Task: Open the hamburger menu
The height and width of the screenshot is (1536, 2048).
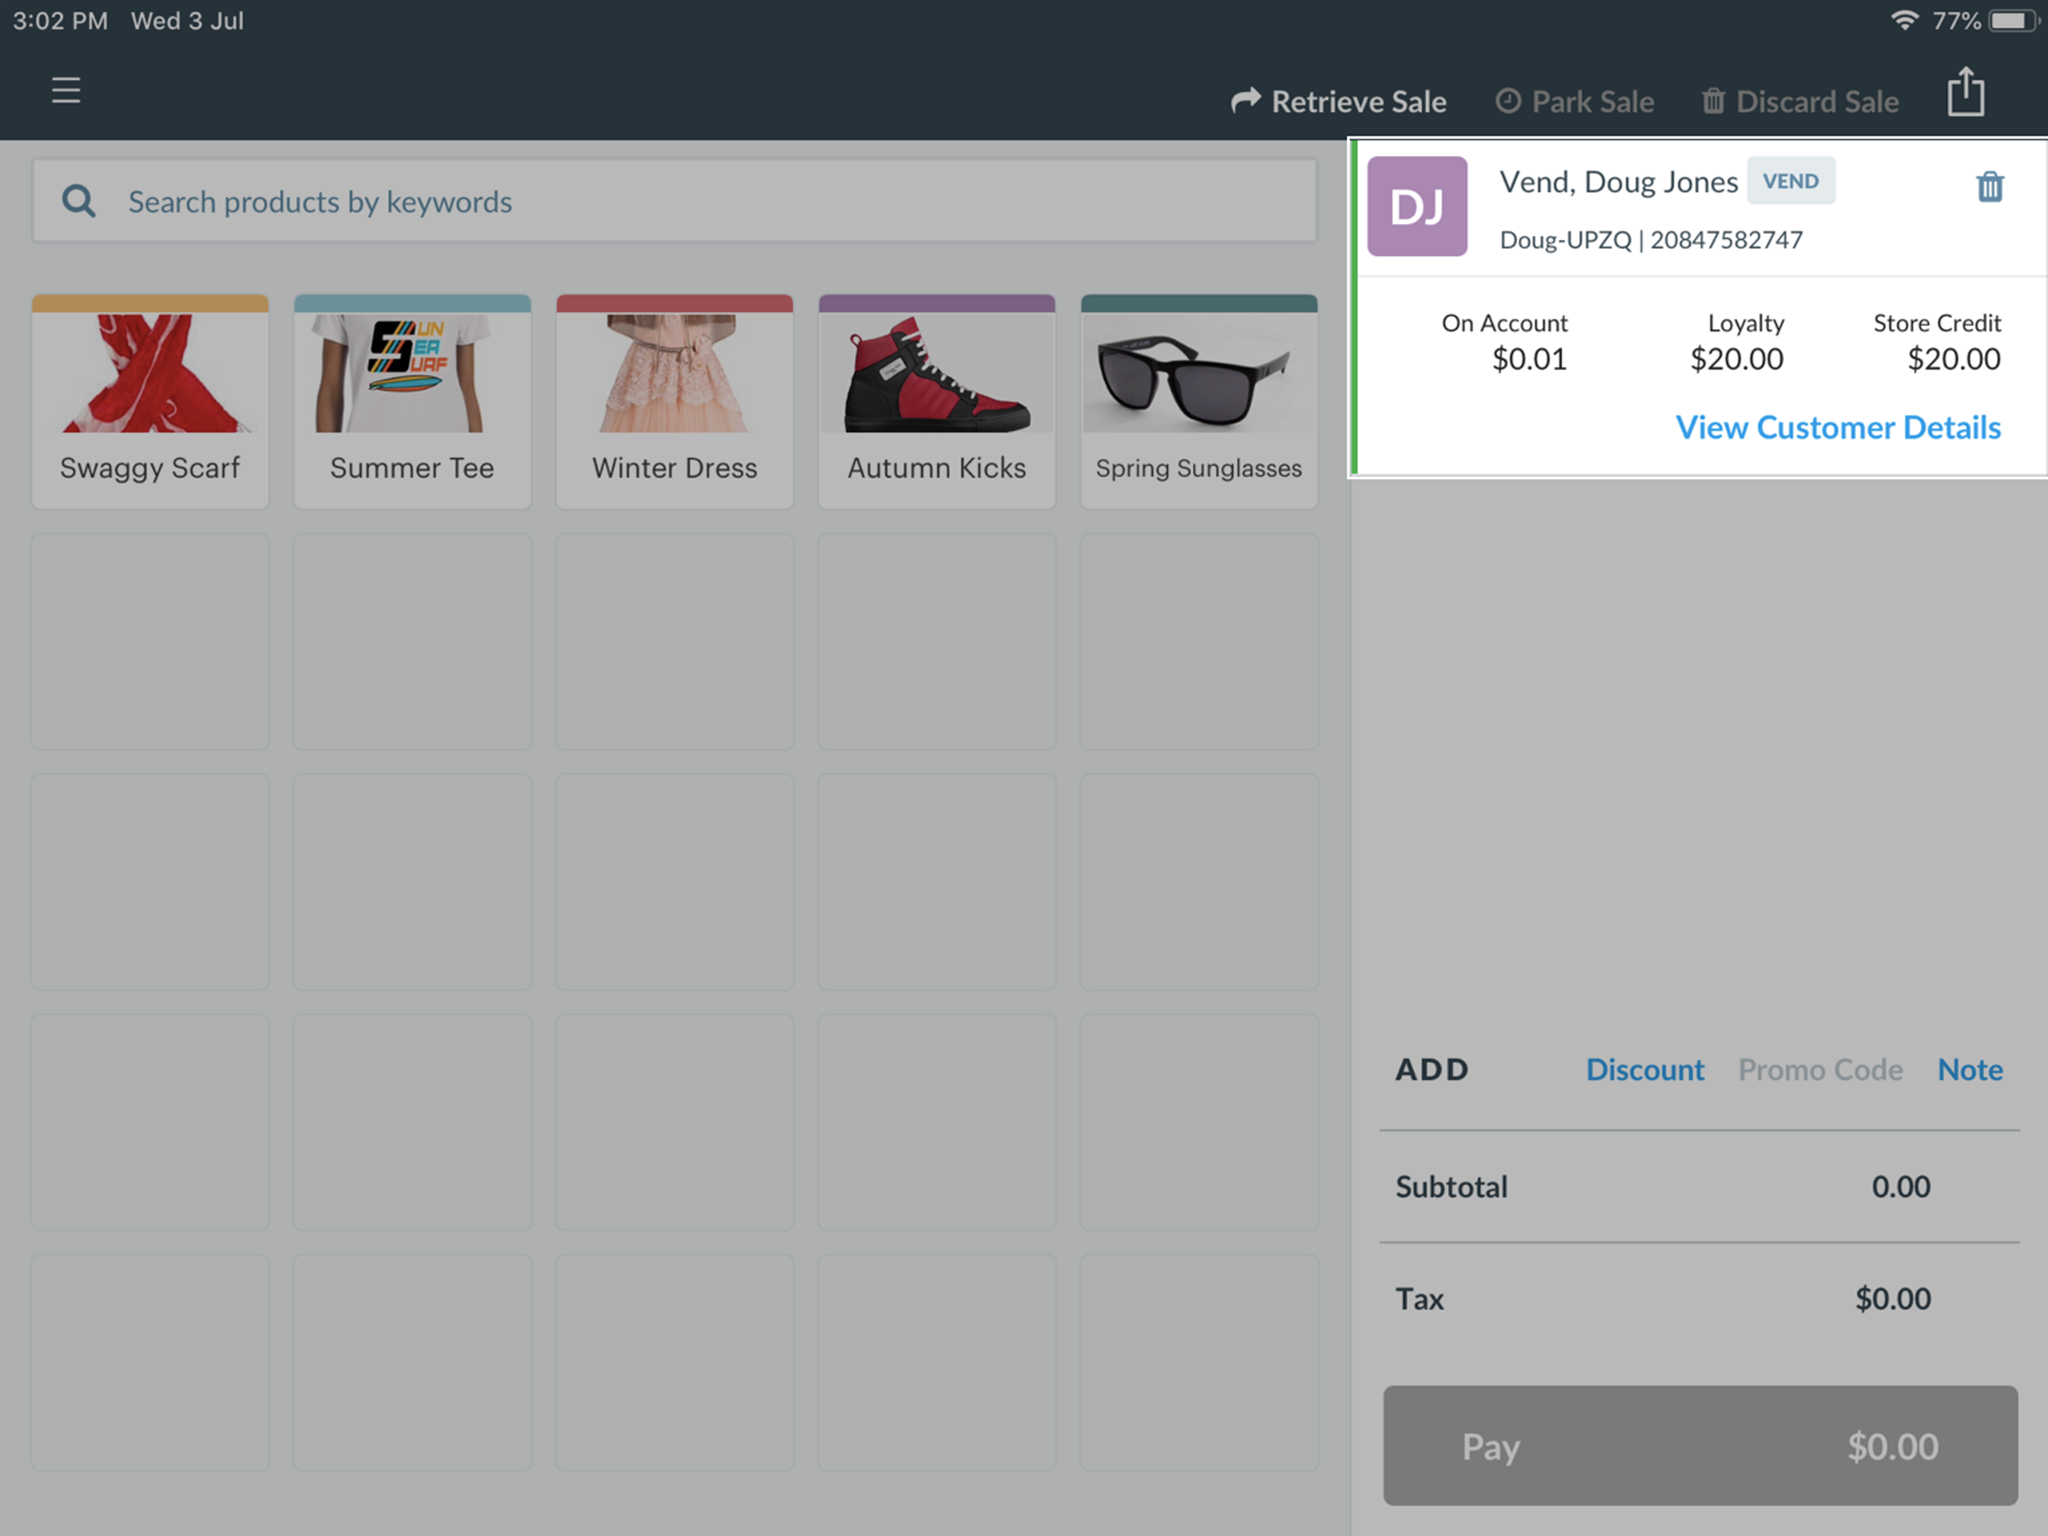Action: point(66,90)
